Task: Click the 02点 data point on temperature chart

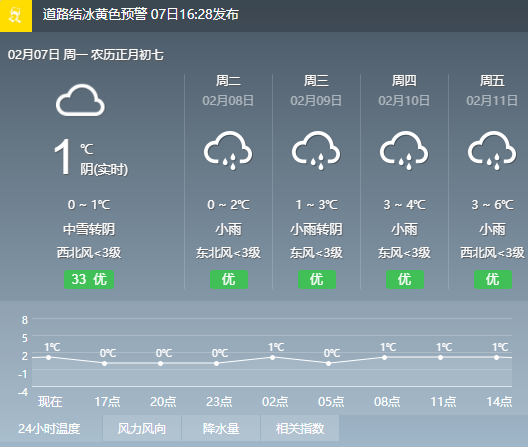Action: (x=272, y=357)
